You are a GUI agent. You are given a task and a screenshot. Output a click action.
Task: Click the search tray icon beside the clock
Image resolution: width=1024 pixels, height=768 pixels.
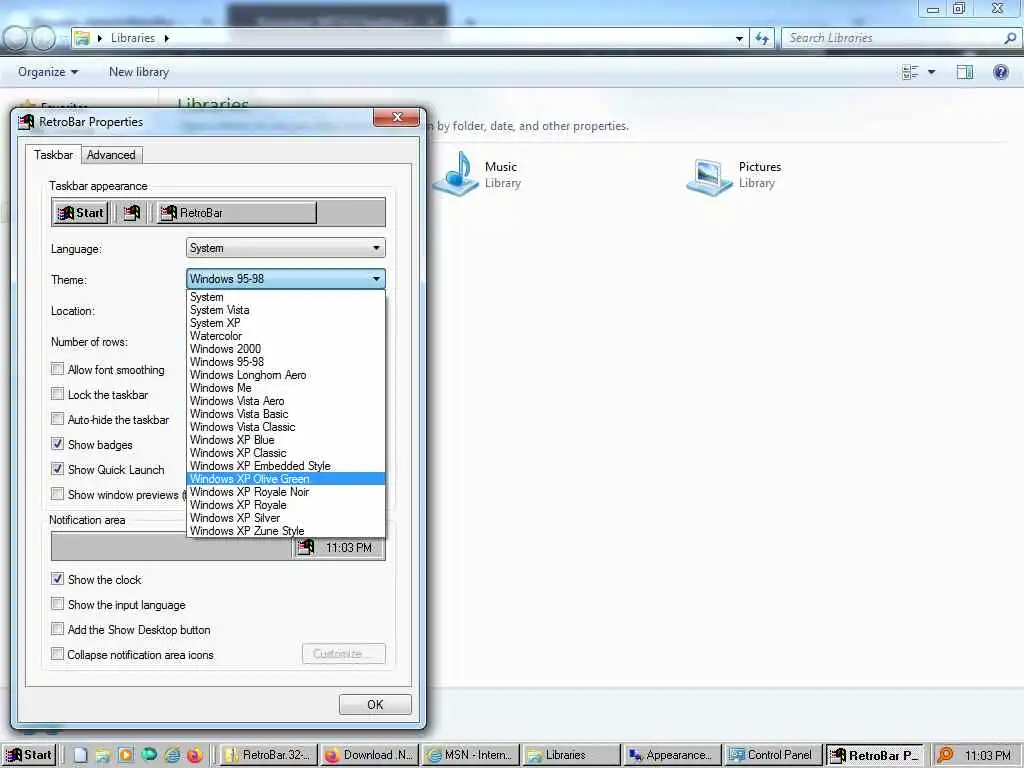[945, 755]
